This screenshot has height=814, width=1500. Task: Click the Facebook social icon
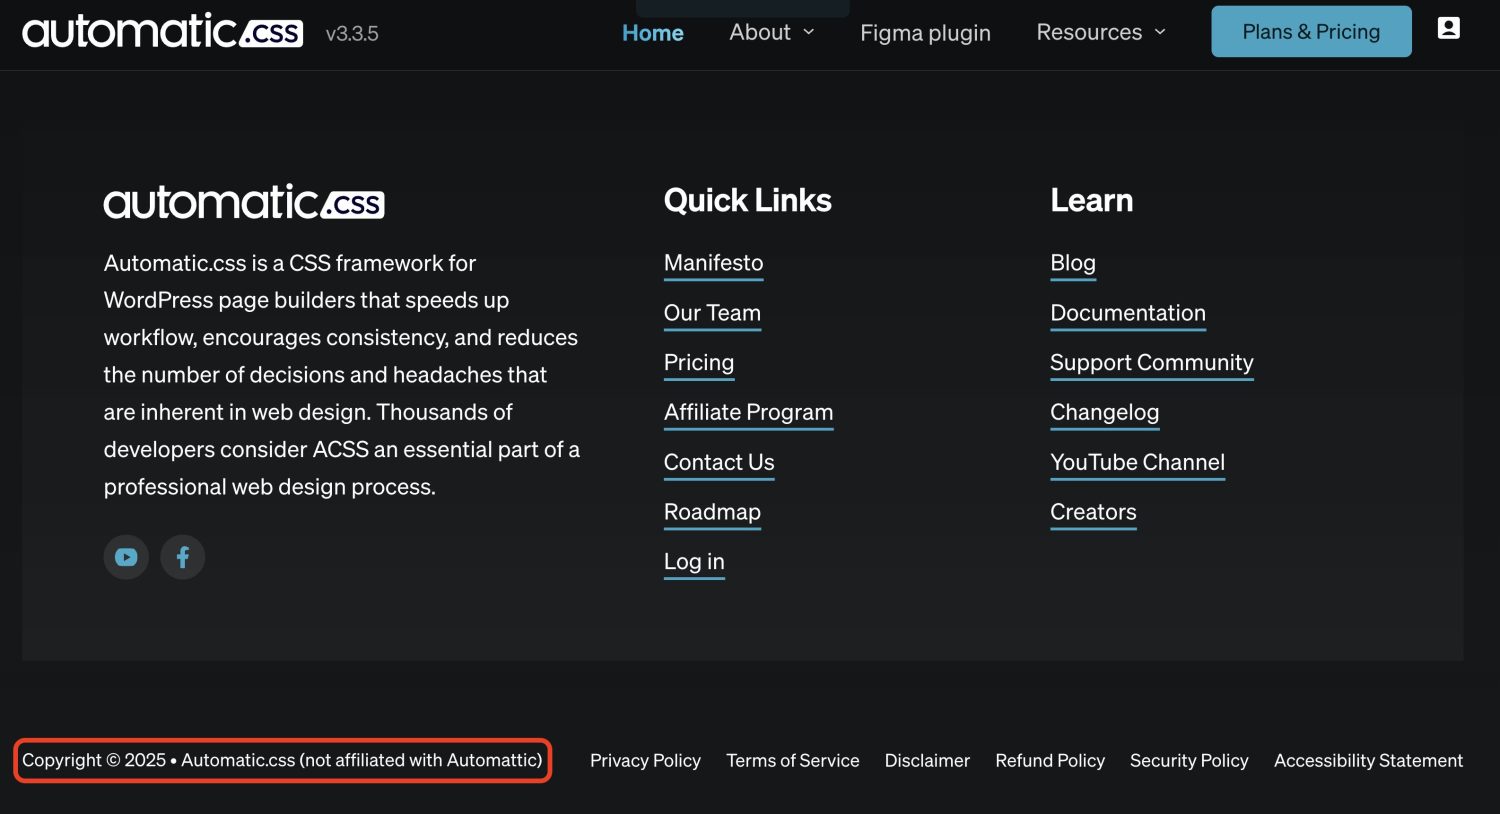[182, 557]
